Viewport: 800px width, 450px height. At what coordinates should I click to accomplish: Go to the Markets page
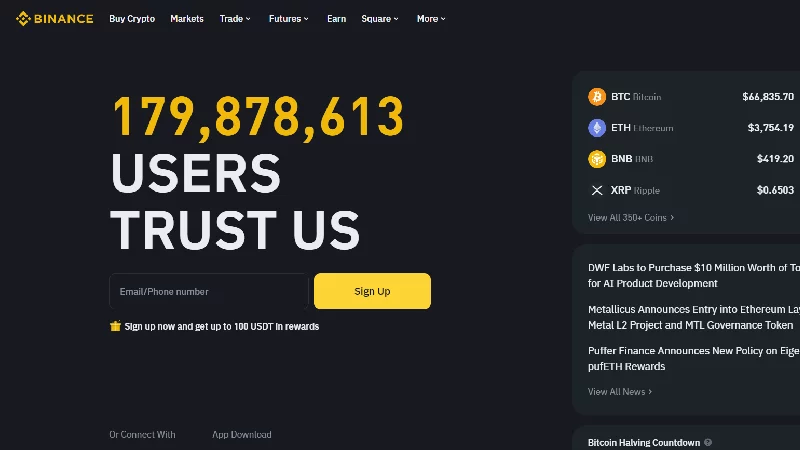[187, 19]
